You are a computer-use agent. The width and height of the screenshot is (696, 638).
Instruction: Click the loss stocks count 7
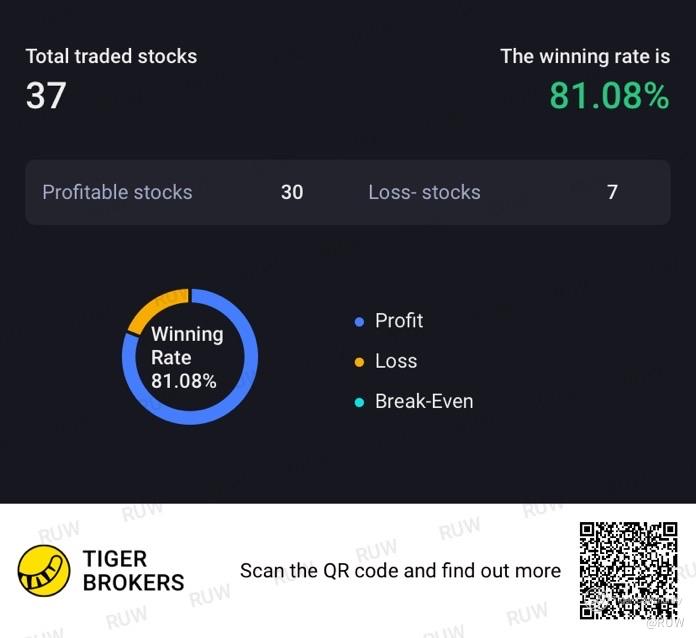coord(612,192)
